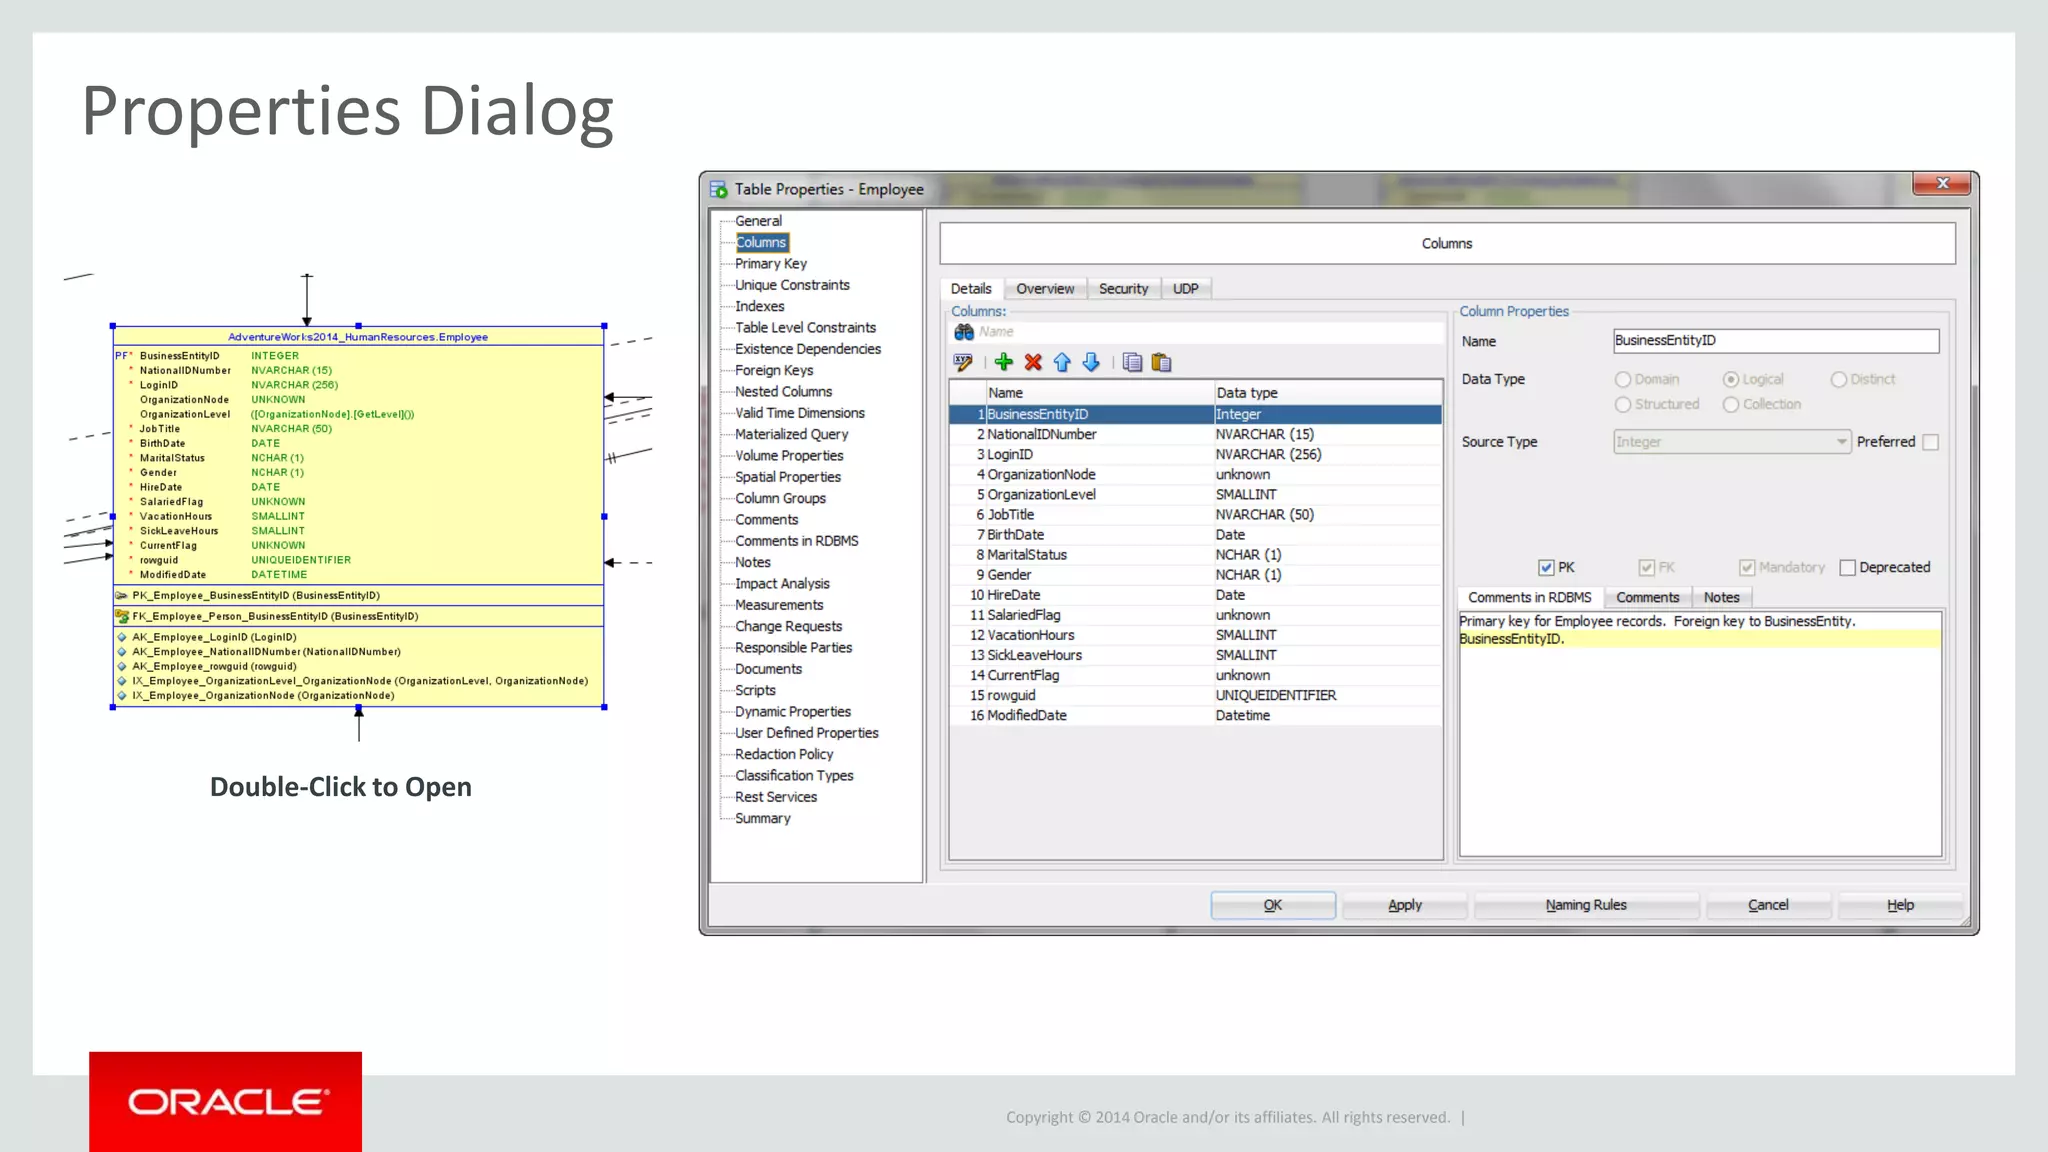Click icon beside FK_Employee_Person_BusinessEntityID in diagram
Viewport: 2048px width, 1152px height.
click(122, 616)
